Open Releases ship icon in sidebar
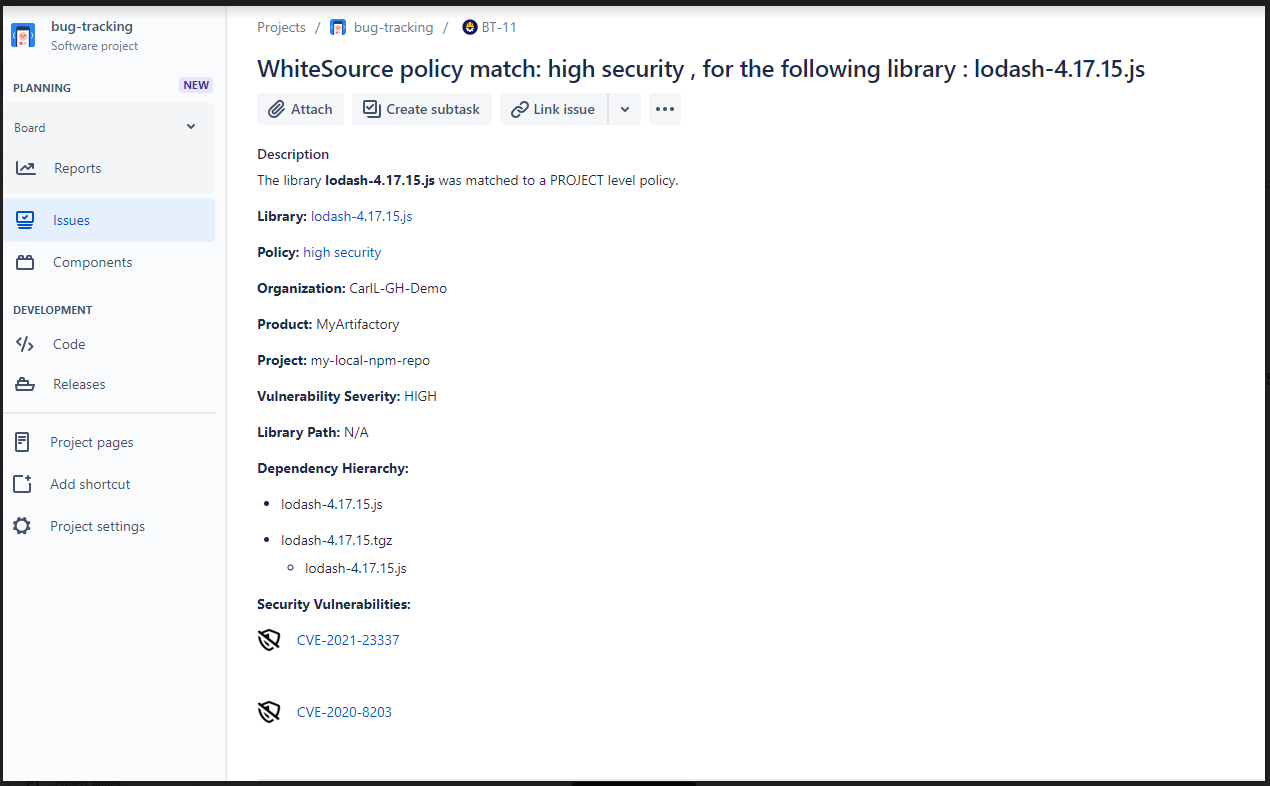This screenshot has height=786, width=1270. pos(25,384)
